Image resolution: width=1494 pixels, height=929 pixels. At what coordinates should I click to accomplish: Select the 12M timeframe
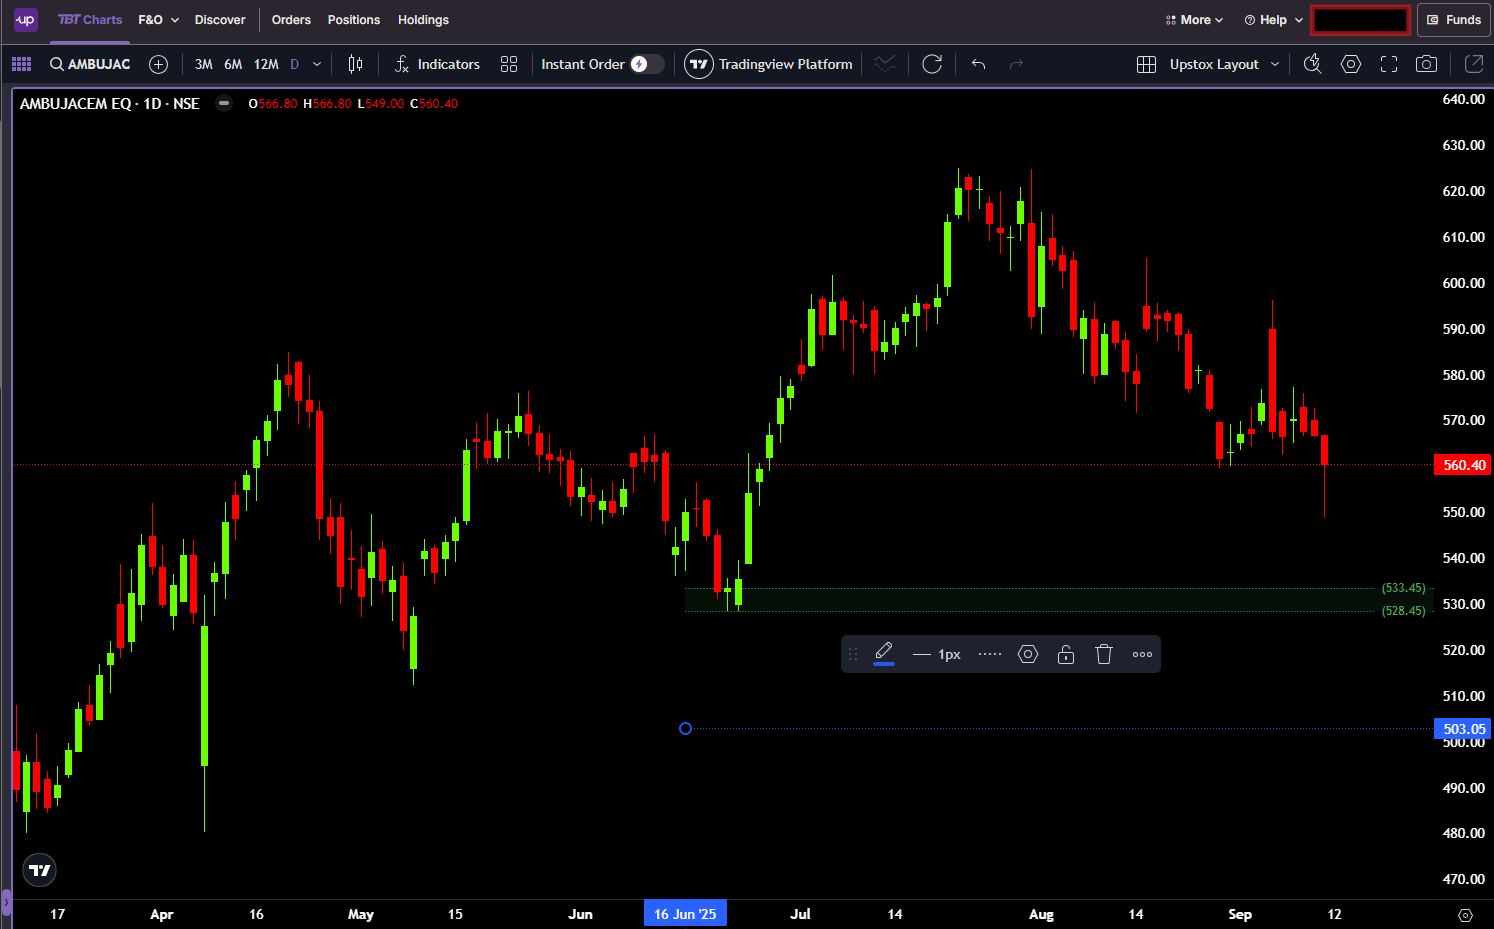(x=266, y=64)
